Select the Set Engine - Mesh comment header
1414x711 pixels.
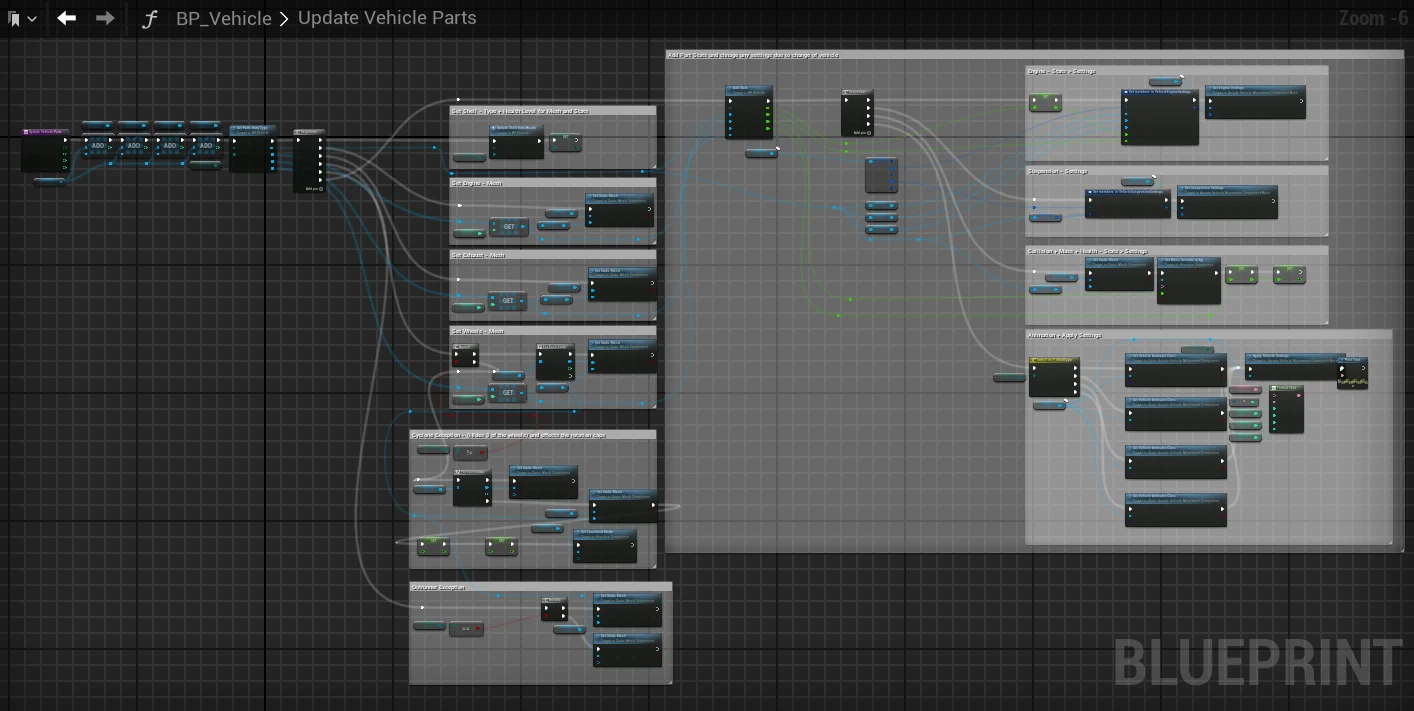click(x=553, y=183)
